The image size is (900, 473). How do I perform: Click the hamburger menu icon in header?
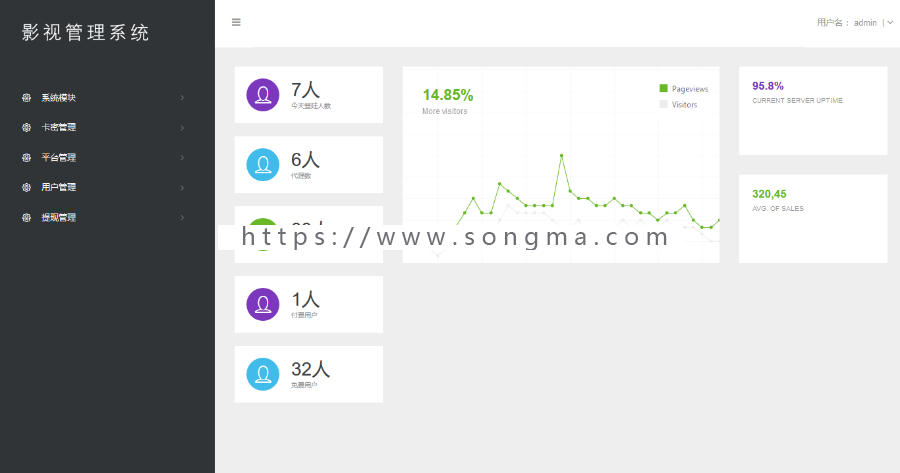click(236, 22)
